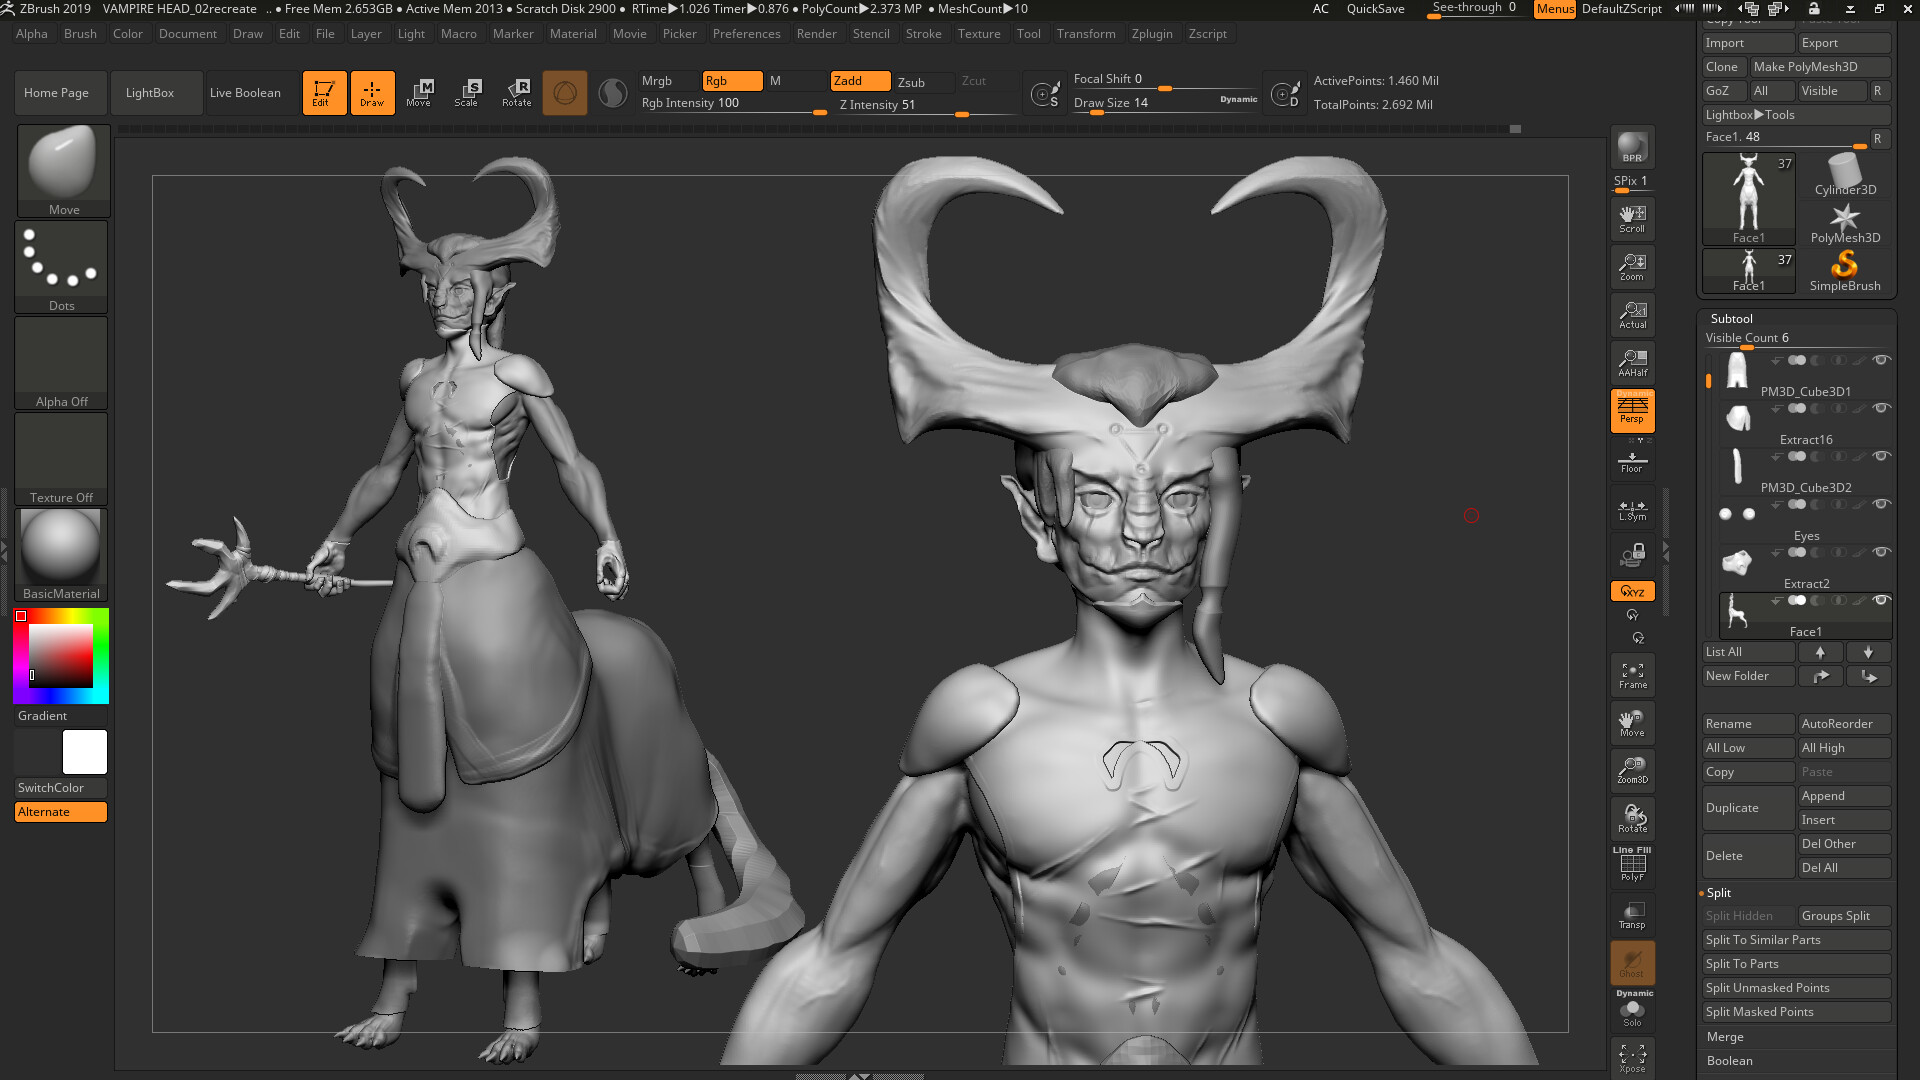Select the Frame icon on right shelf

(x=1632, y=674)
